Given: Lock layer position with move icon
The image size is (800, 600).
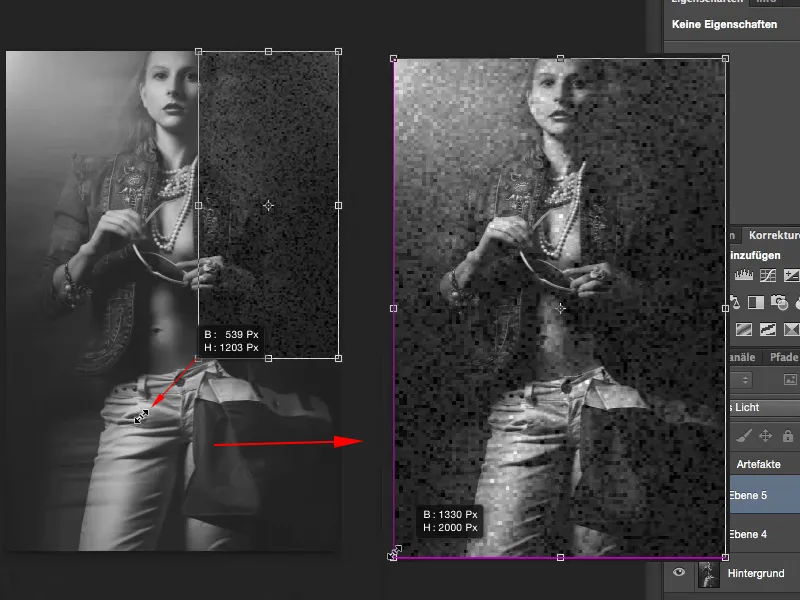Looking at the screenshot, I should [x=765, y=436].
